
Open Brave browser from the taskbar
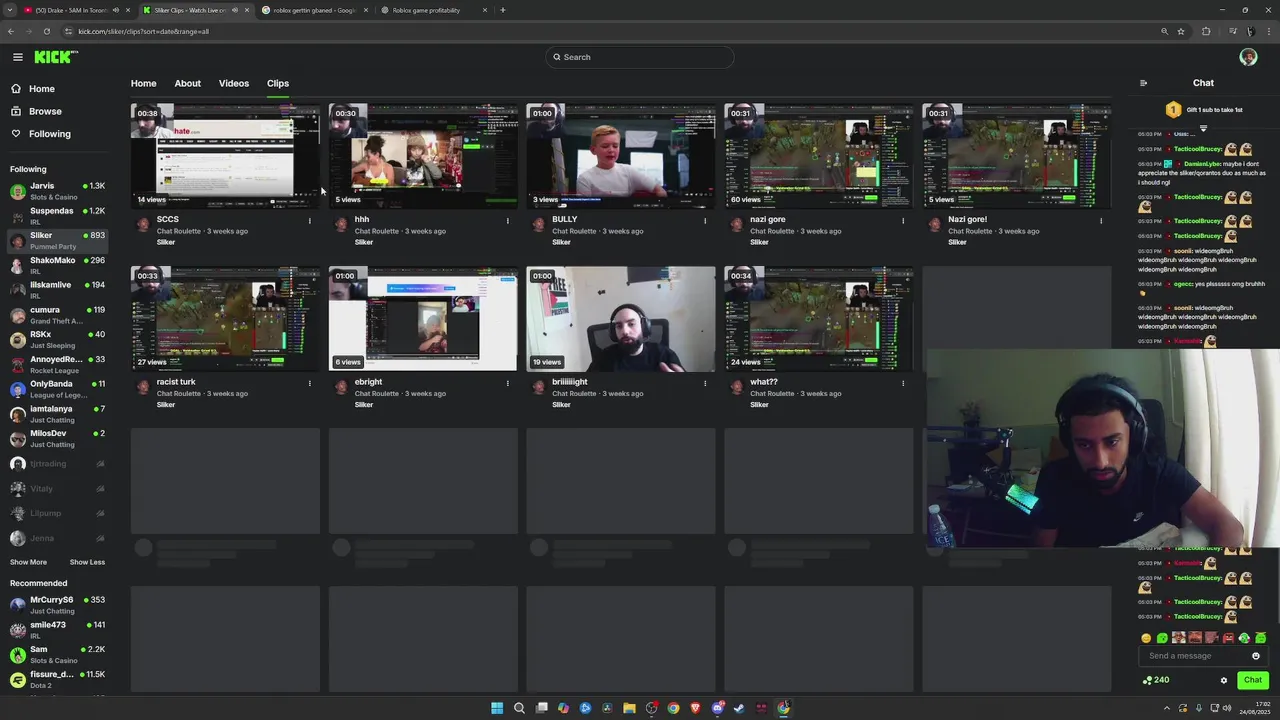(695, 708)
